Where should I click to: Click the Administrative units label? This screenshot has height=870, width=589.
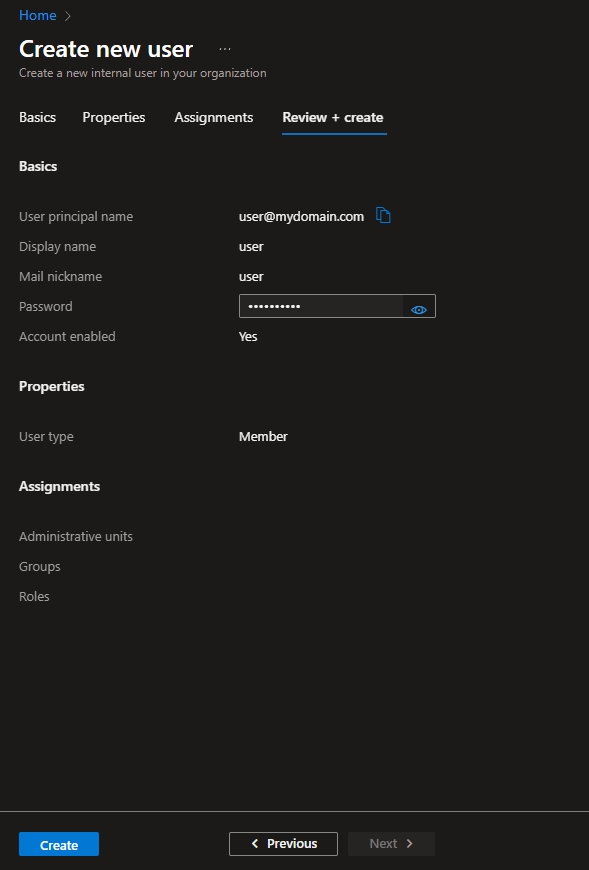point(76,537)
